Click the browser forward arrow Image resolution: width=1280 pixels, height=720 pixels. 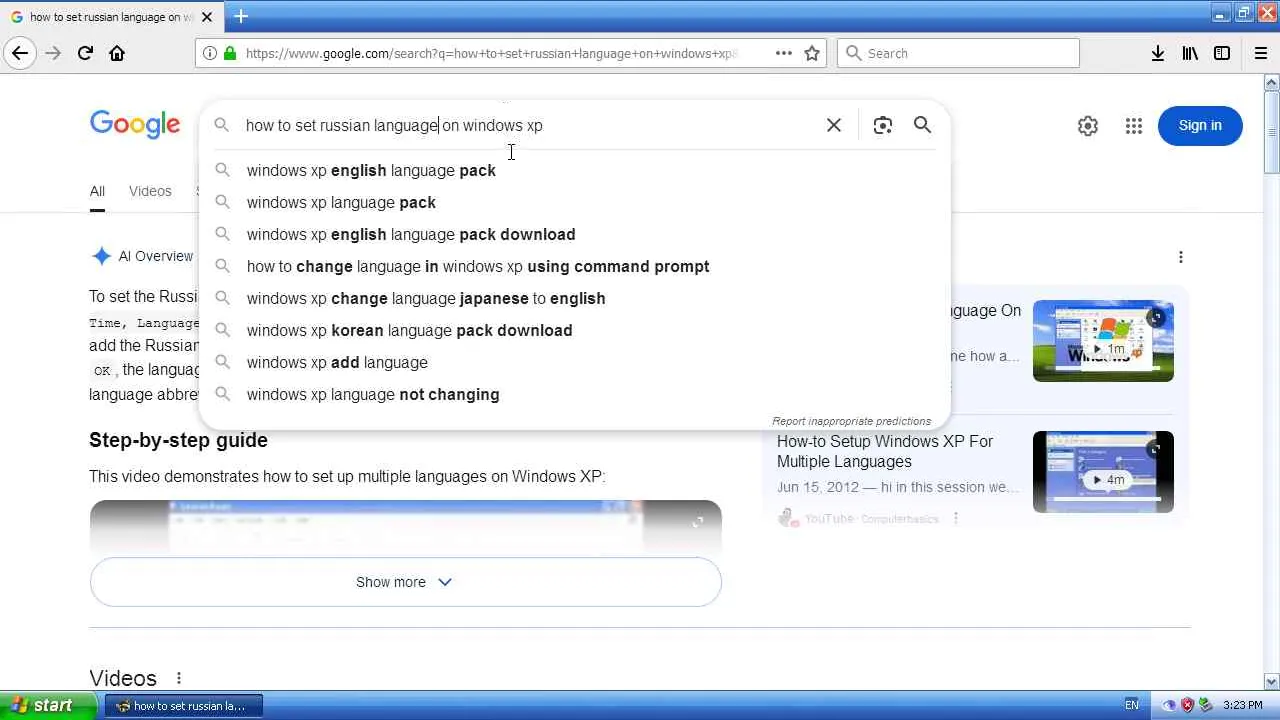pos(54,53)
